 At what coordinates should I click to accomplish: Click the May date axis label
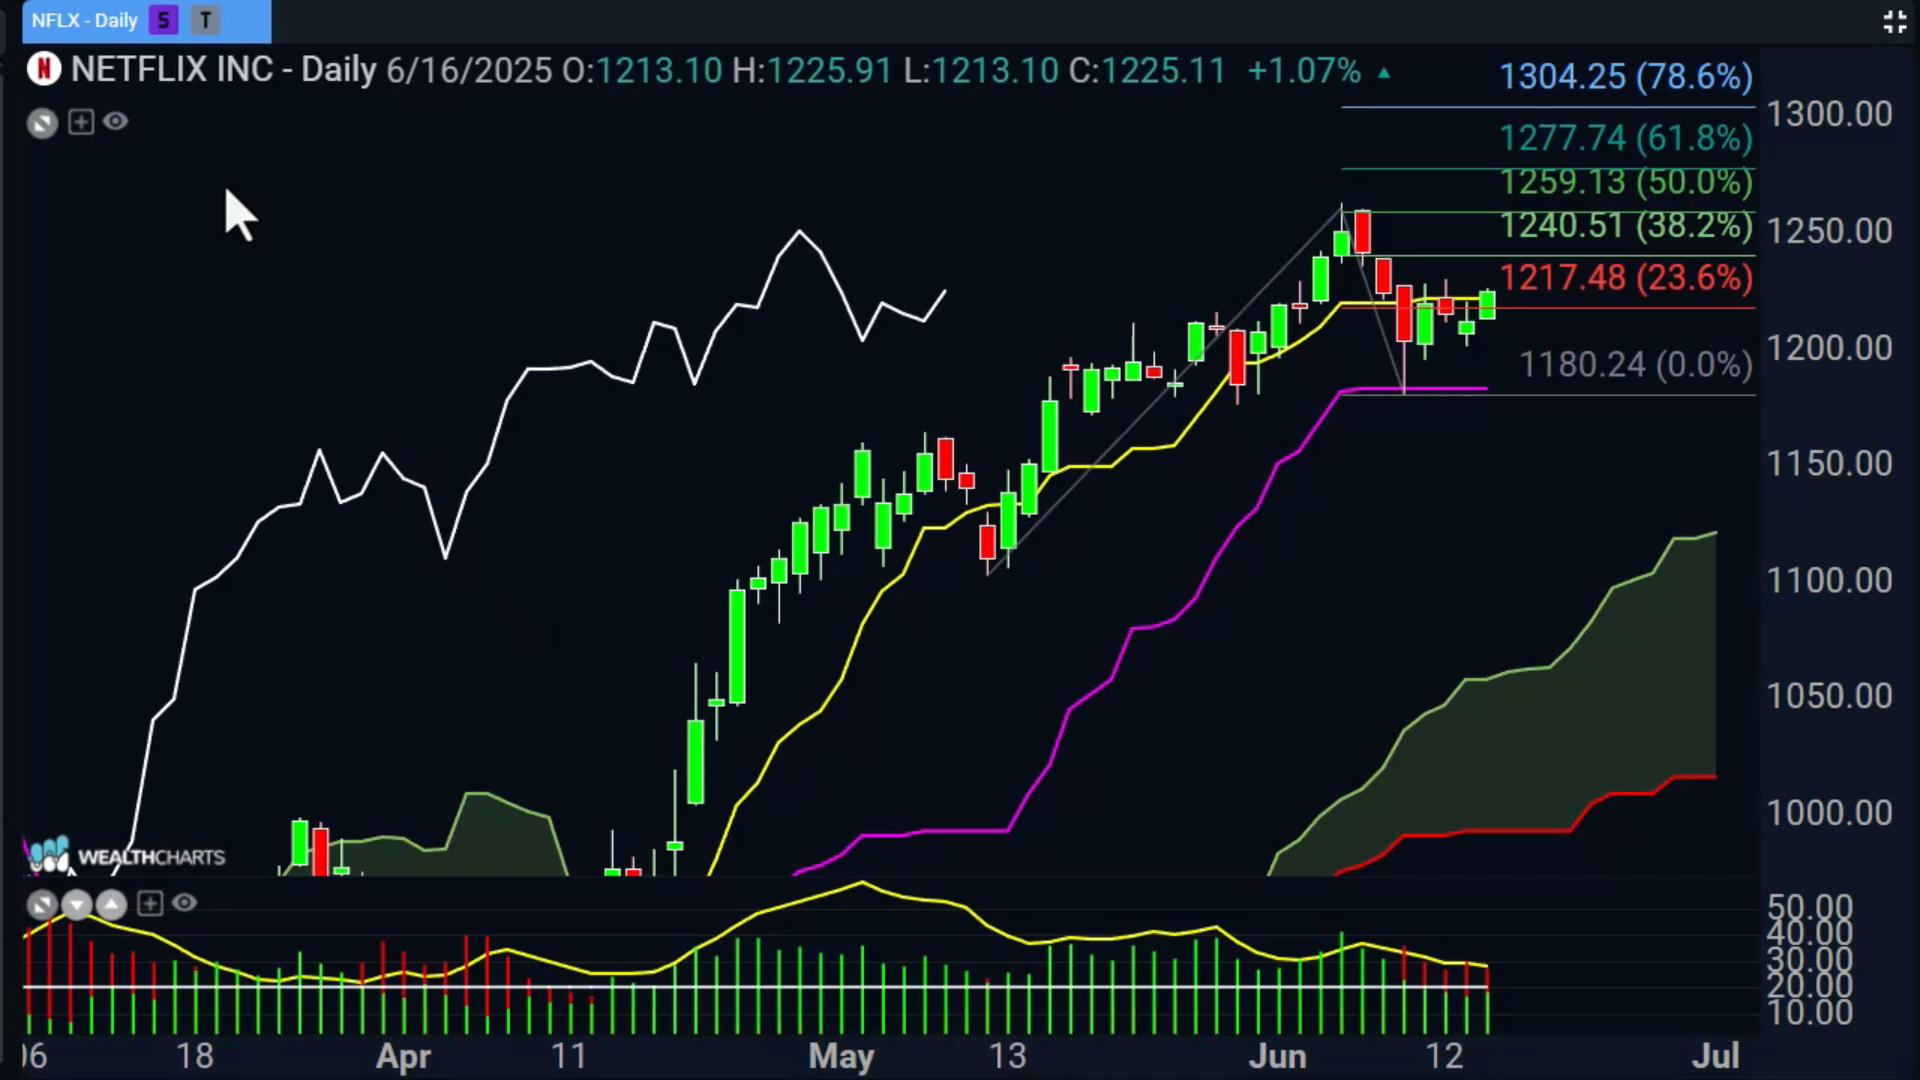(841, 1056)
